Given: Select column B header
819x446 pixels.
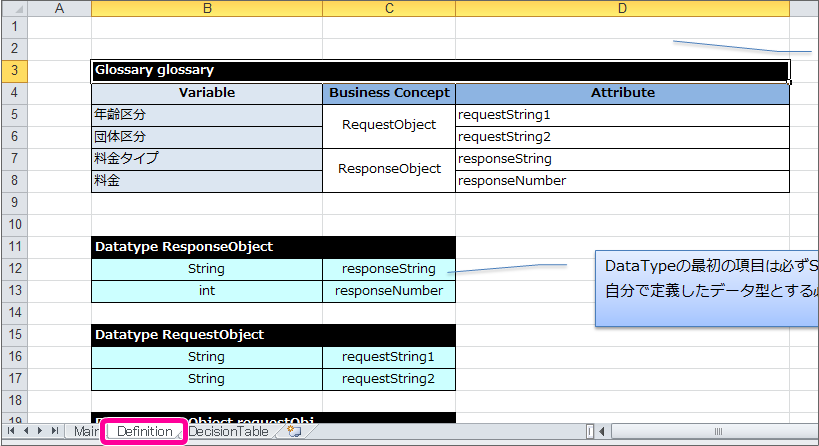Looking at the screenshot, I should click(206, 9).
